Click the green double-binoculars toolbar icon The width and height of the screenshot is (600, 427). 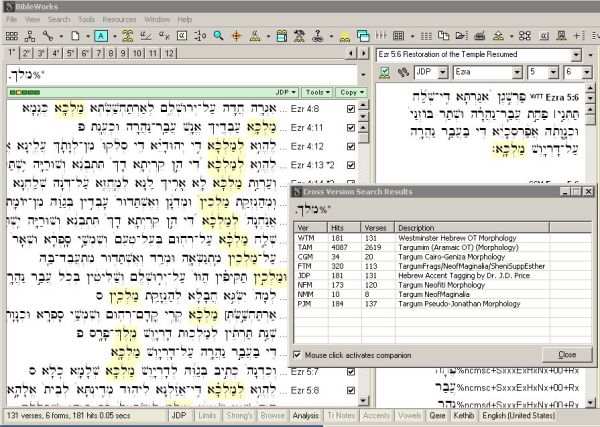tap(127, 36)
